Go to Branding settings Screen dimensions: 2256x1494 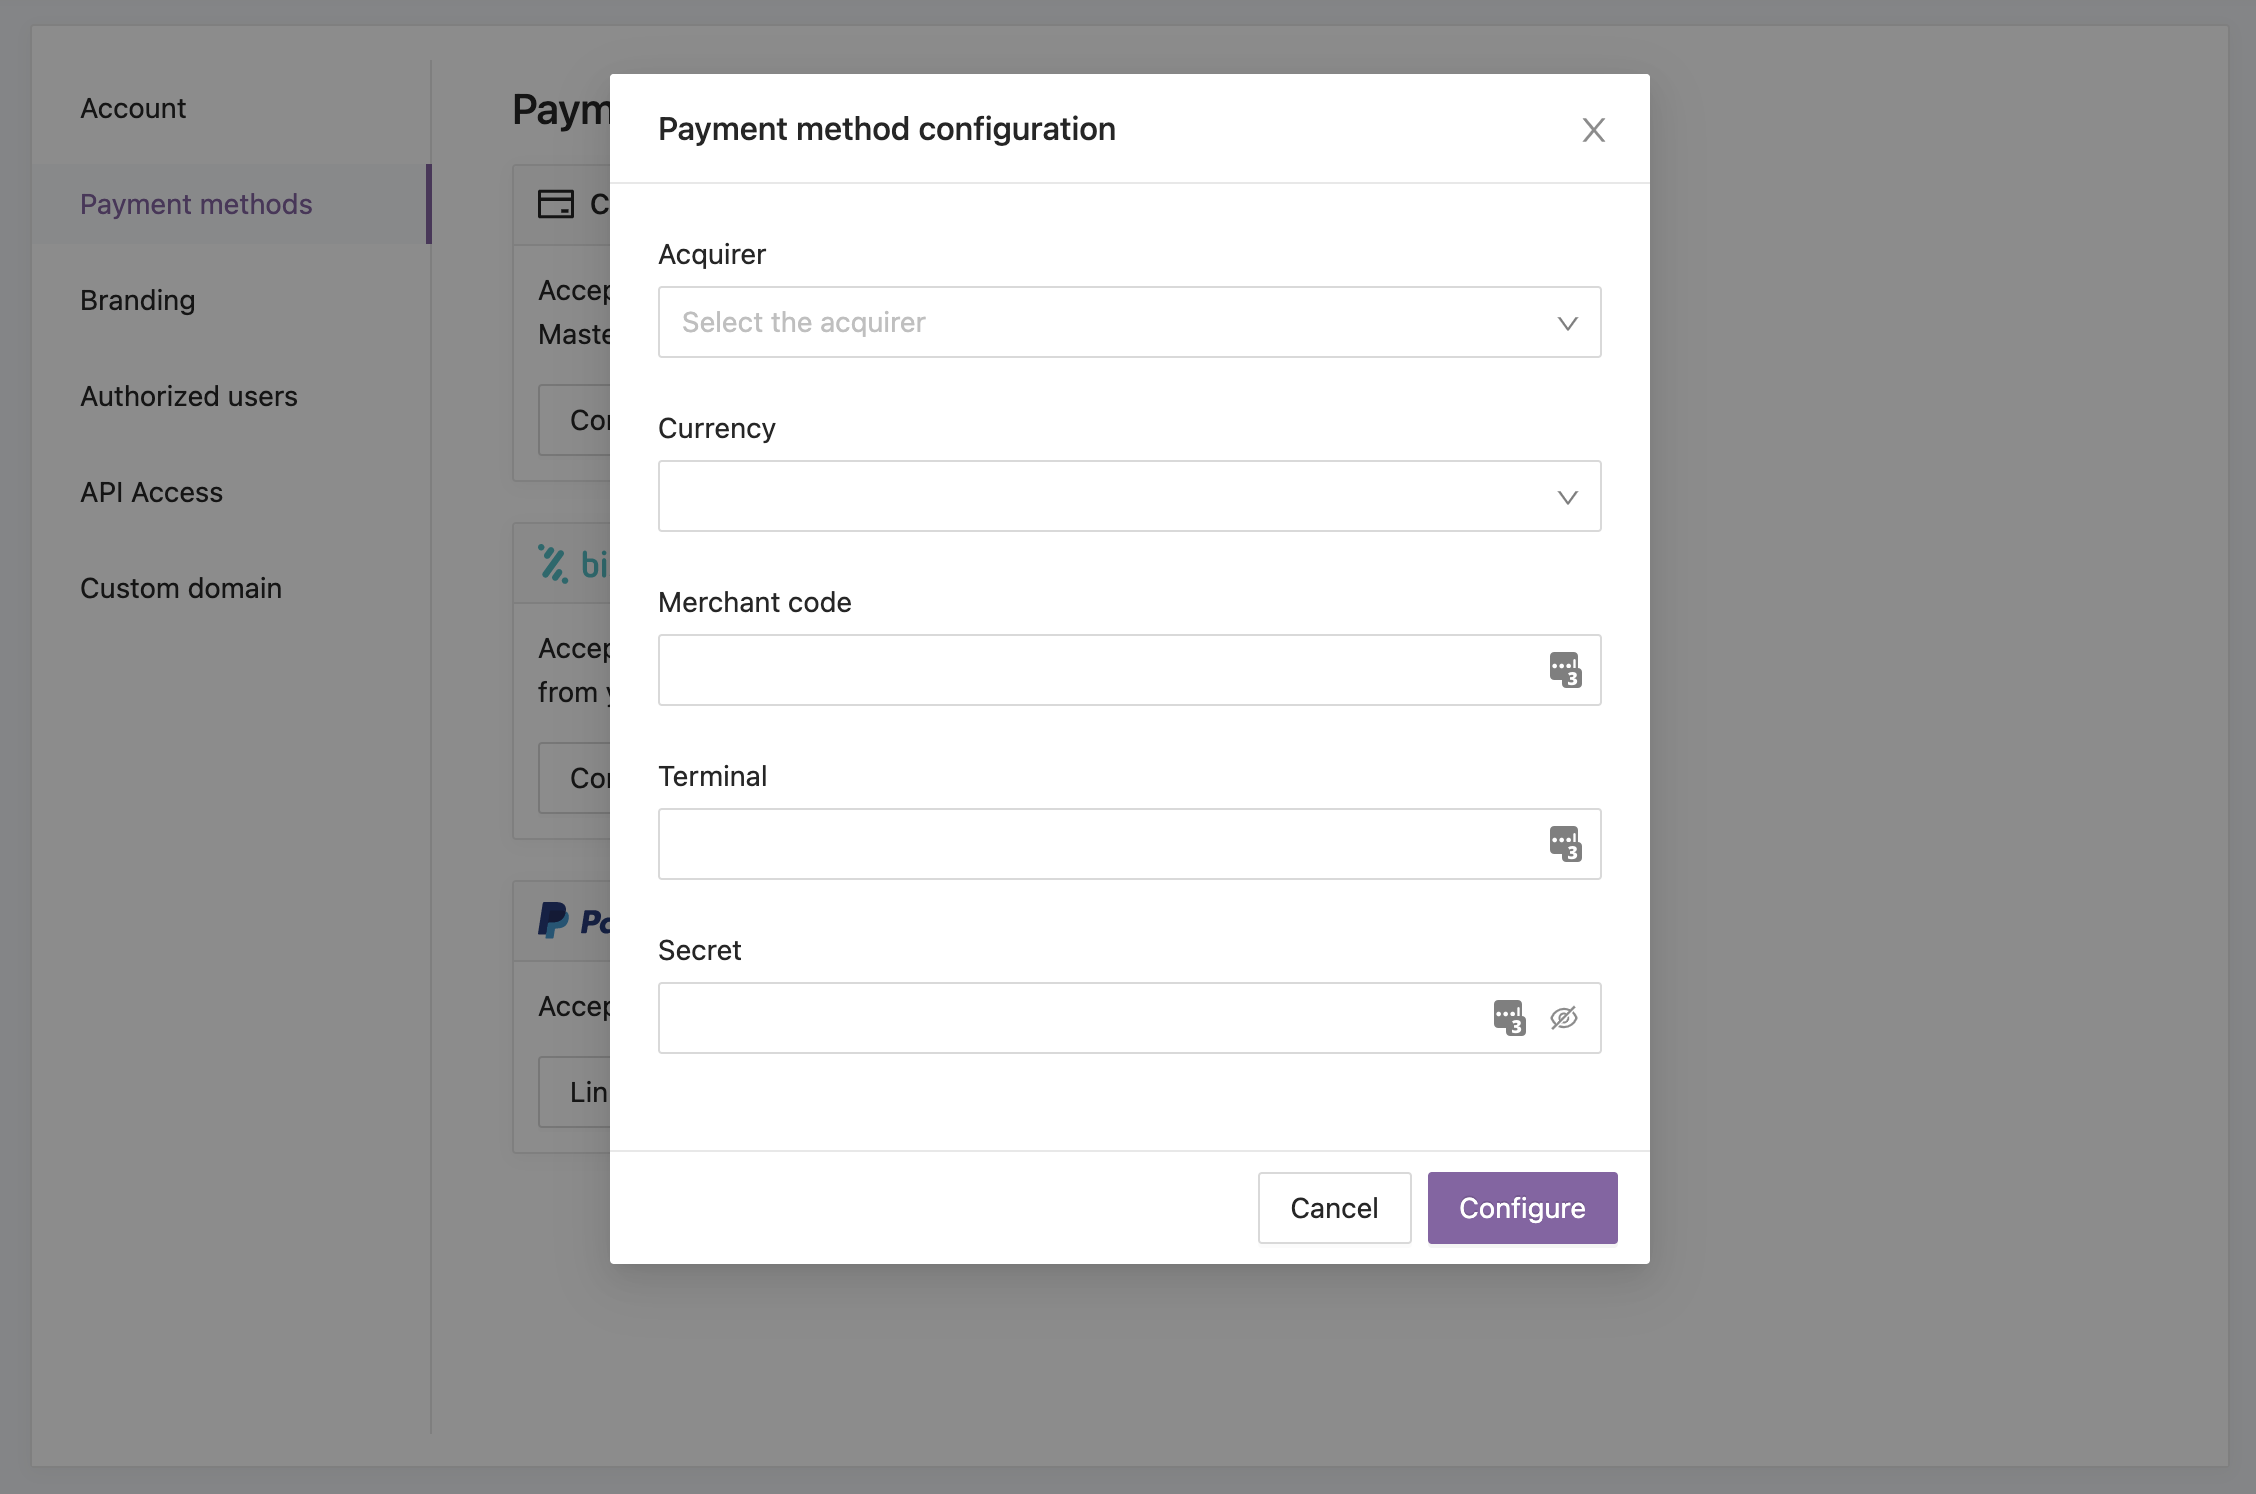[x=138, y=300]
